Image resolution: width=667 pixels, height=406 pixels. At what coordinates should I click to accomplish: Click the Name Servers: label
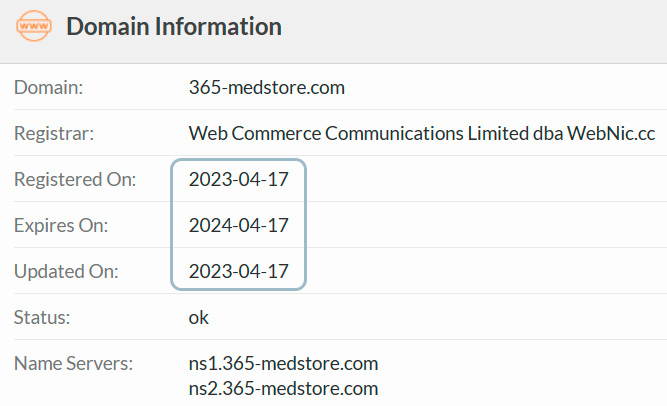73,364
